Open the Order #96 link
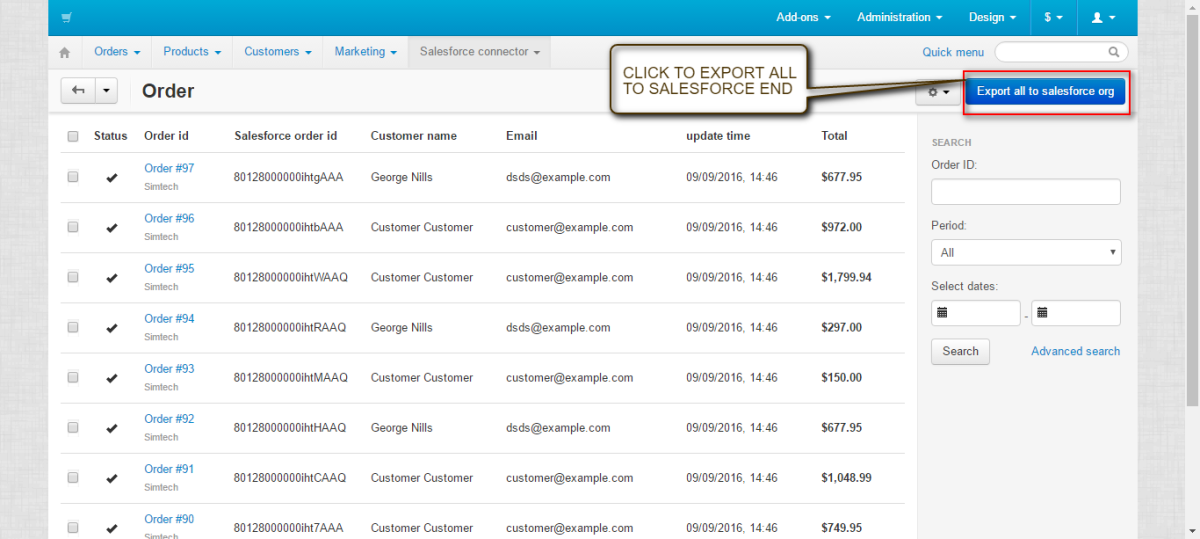1200x539 pixels. [x=169, y=218]
